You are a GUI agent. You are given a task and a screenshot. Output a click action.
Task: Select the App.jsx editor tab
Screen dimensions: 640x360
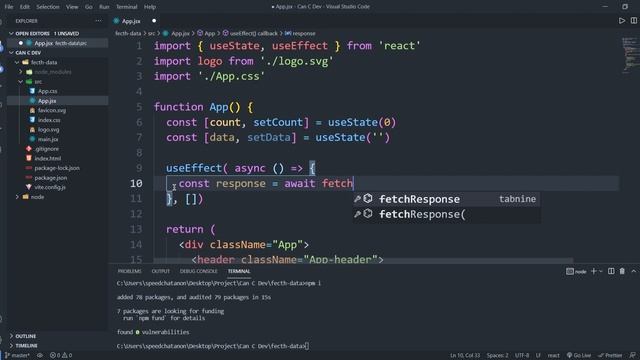point(131,21)
